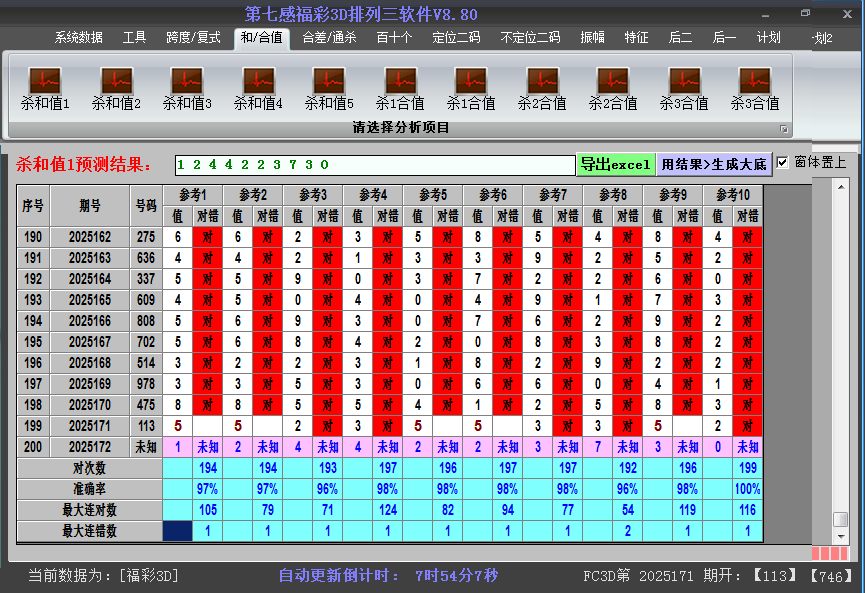The image size is (865, 593).
Task: Click the 参考10 column header
Action: click(733, 195)
